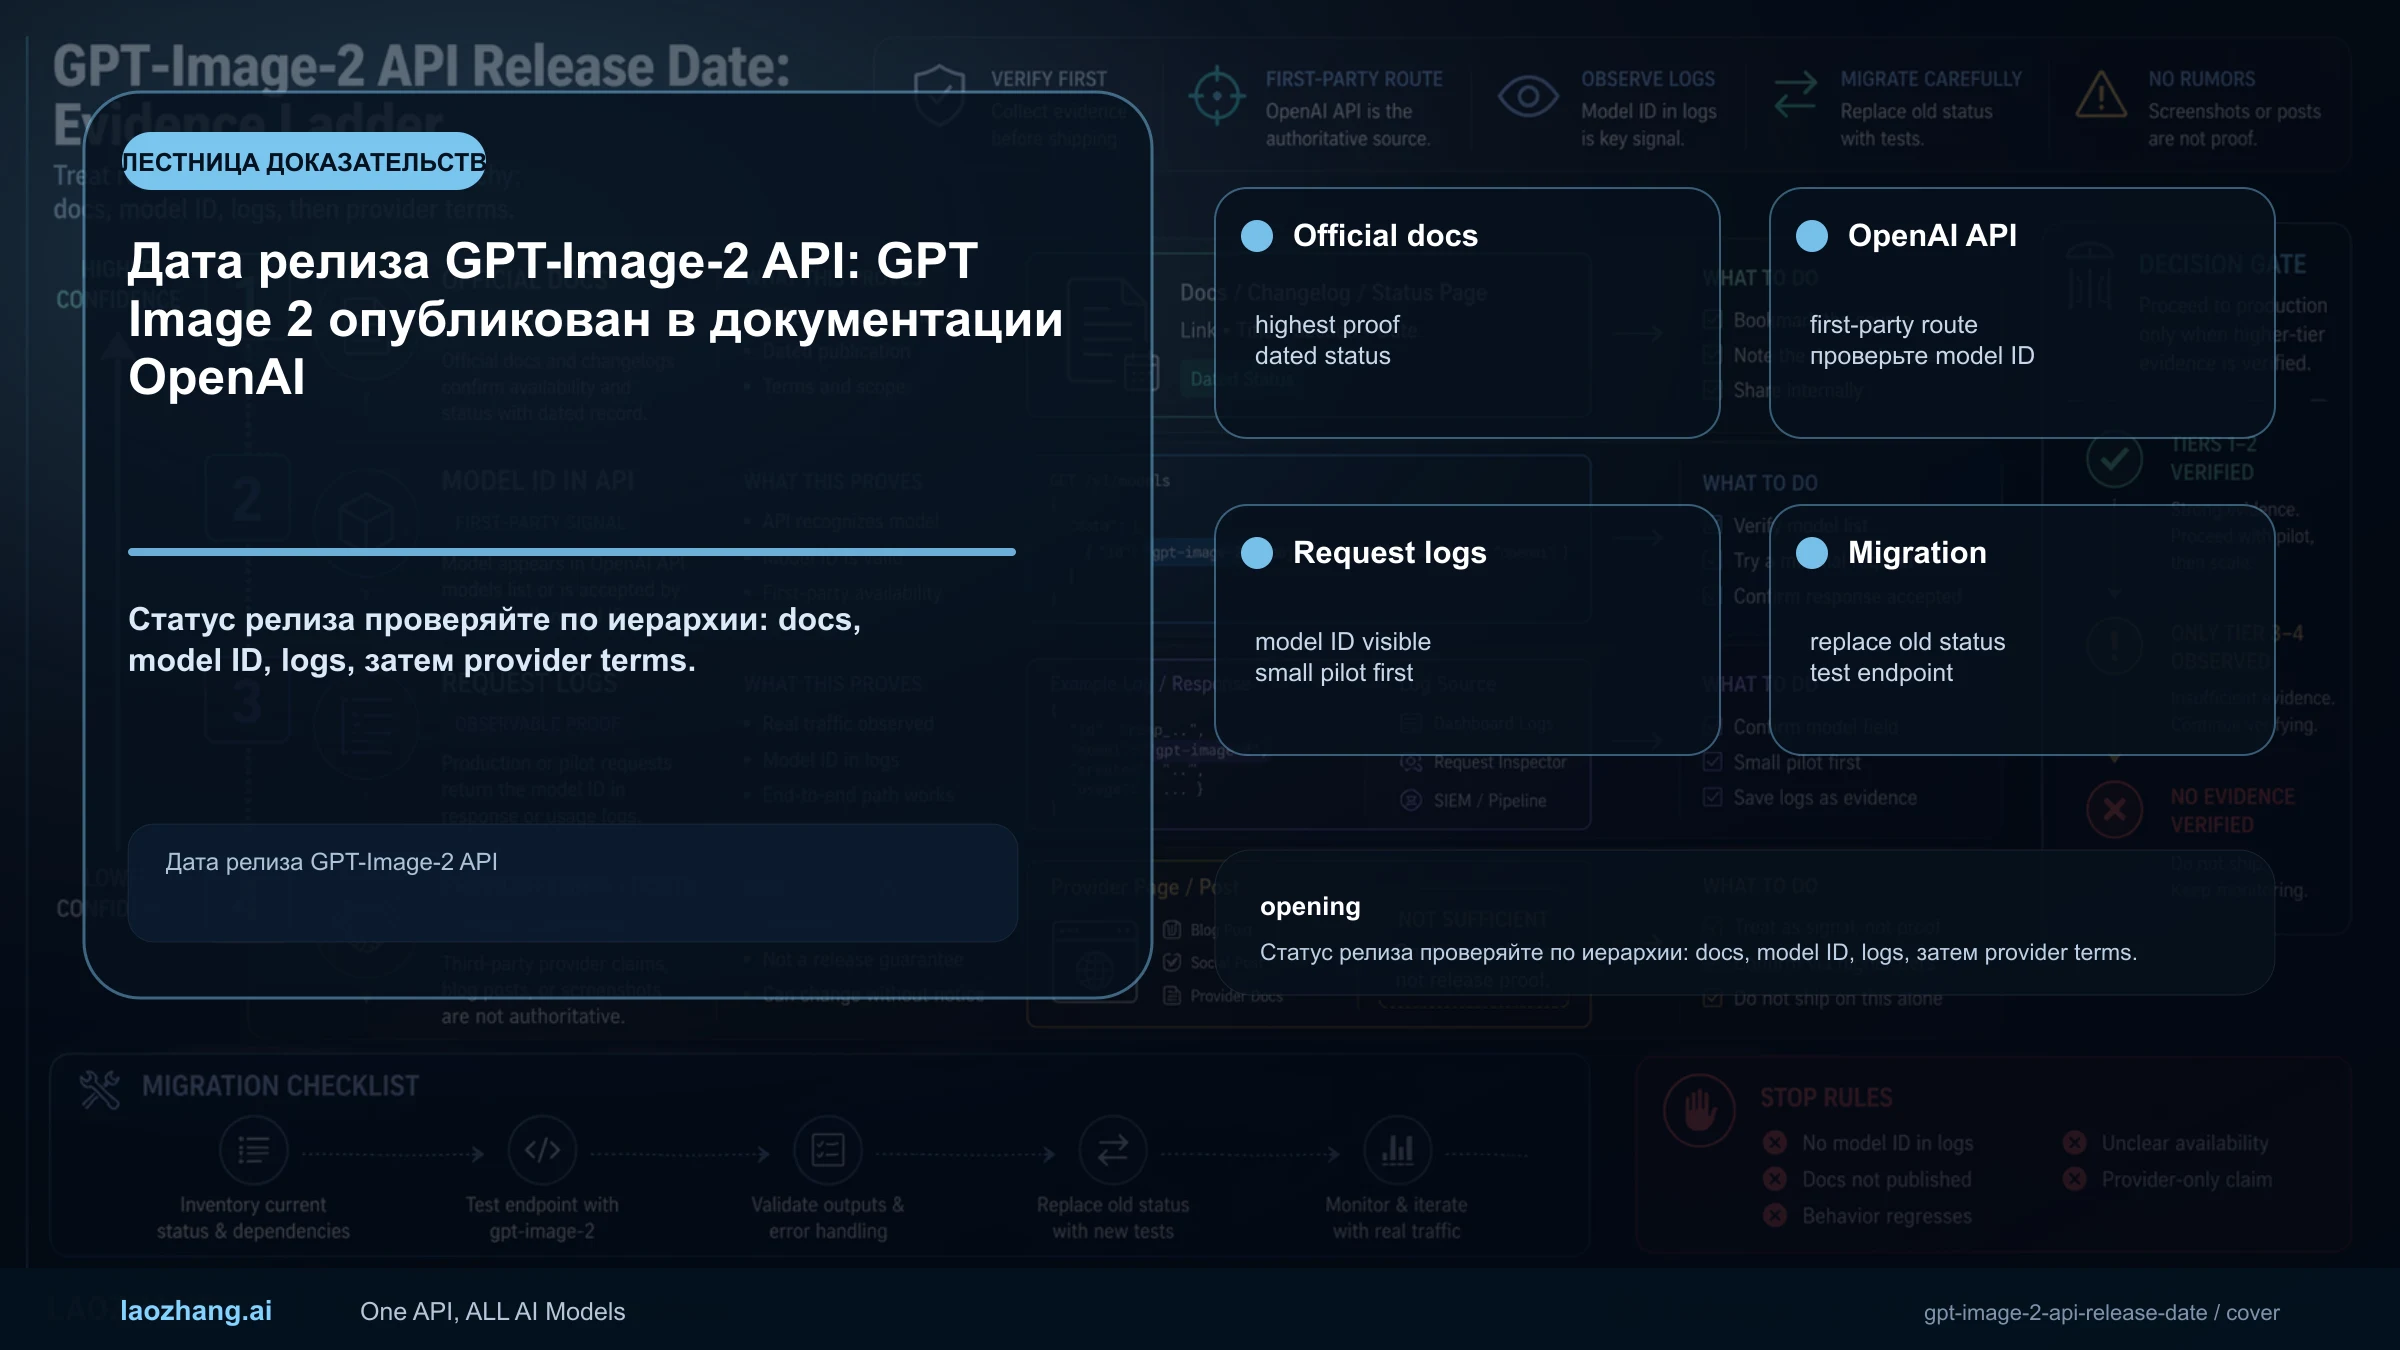Click the MIGRATION CHECKLIST wrench tools icon
Screen dimensions: 2400x1350
click(x=100, y=1089)
